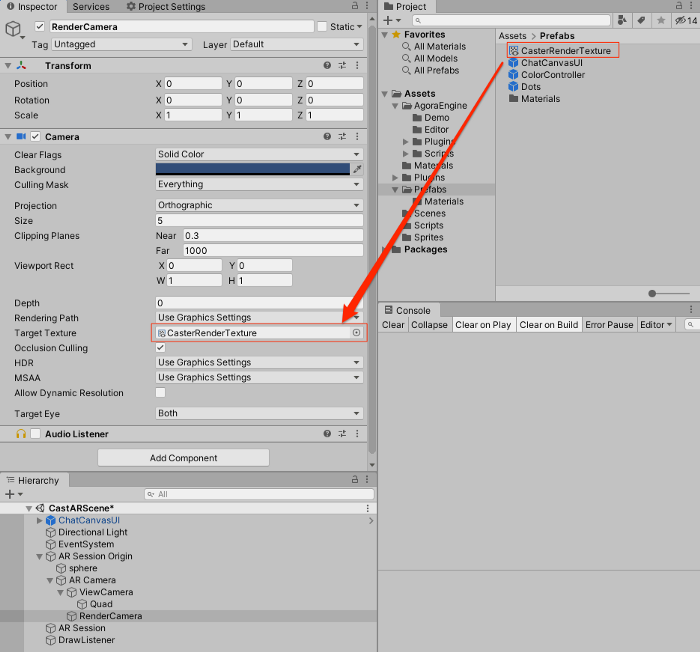700x652 pixels.
Task: Select the Console tab
Action: [x=408, y=310]
